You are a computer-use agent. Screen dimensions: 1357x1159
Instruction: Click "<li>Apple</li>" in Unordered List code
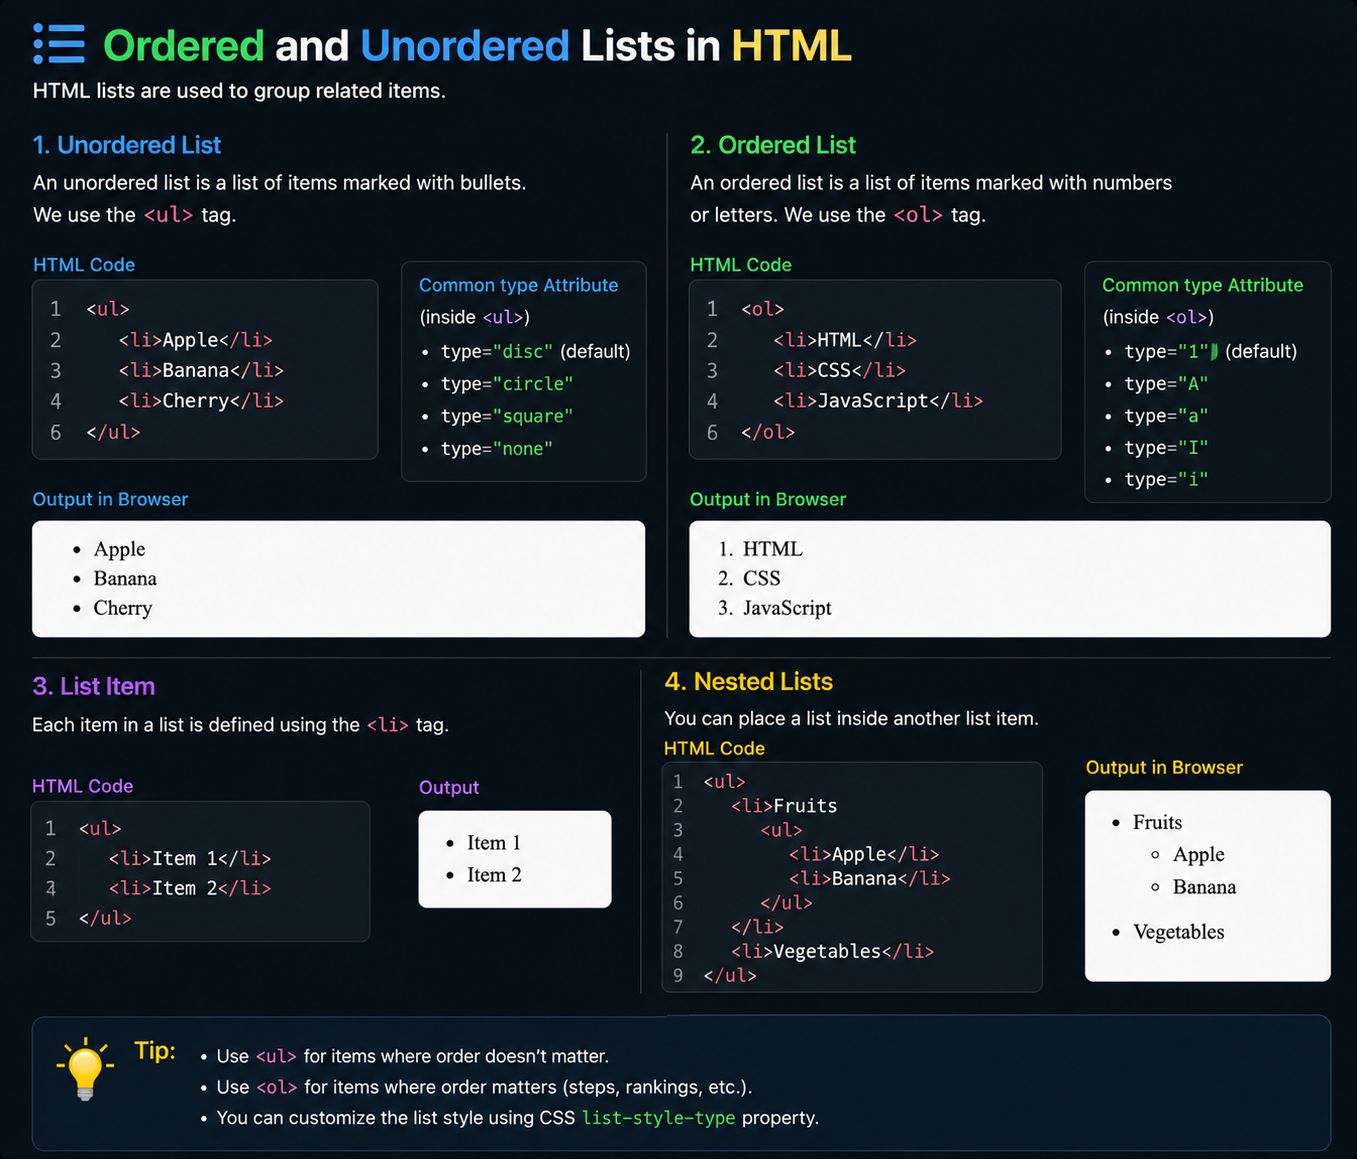click(195, 340)
